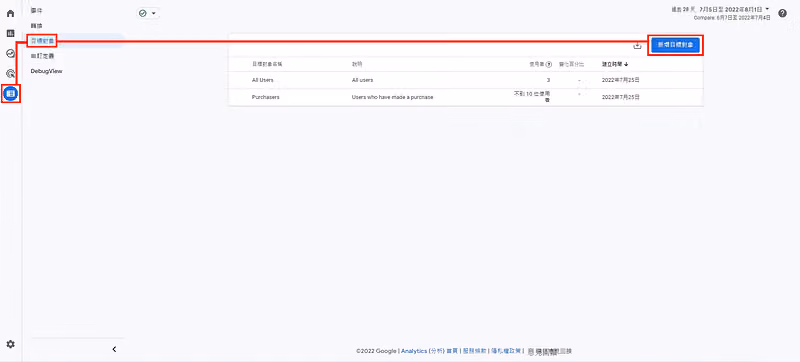Image resolution: width=800 pixels, height=362 pixels.
Task: Click the Compare date range text
Action: [732, 18]
